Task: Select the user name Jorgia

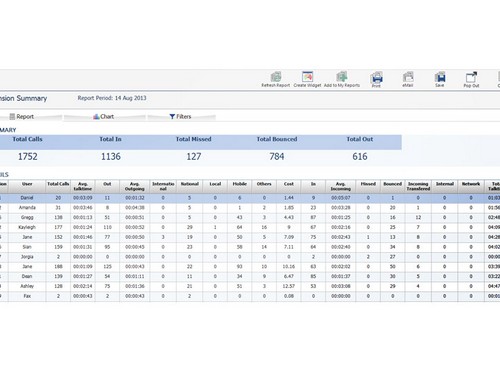Action: (27, 257)
